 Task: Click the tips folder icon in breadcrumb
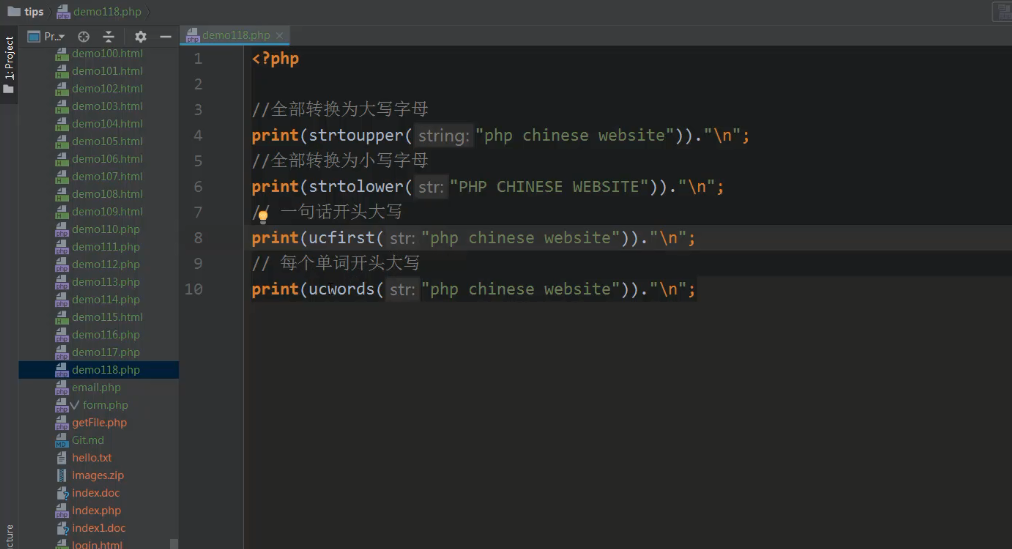pyautogui.click(x=13, y=11)
